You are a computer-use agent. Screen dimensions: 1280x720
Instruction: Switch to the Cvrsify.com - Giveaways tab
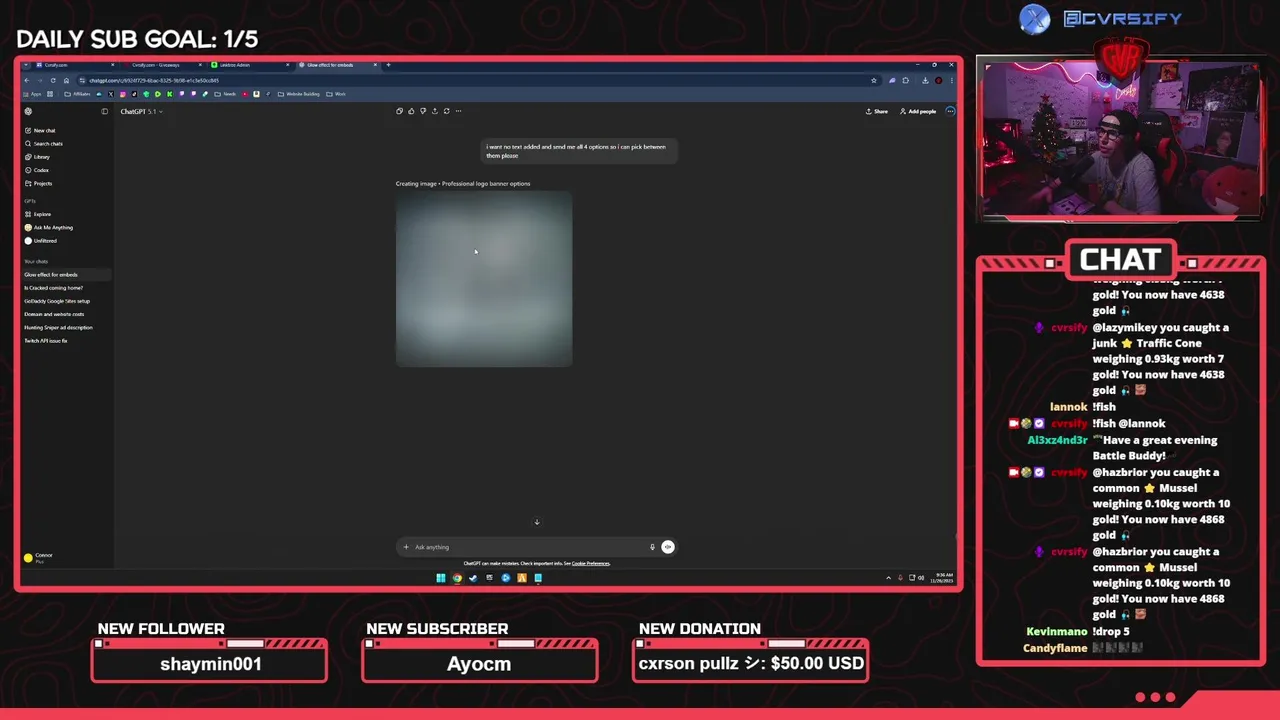pos(160,65)
